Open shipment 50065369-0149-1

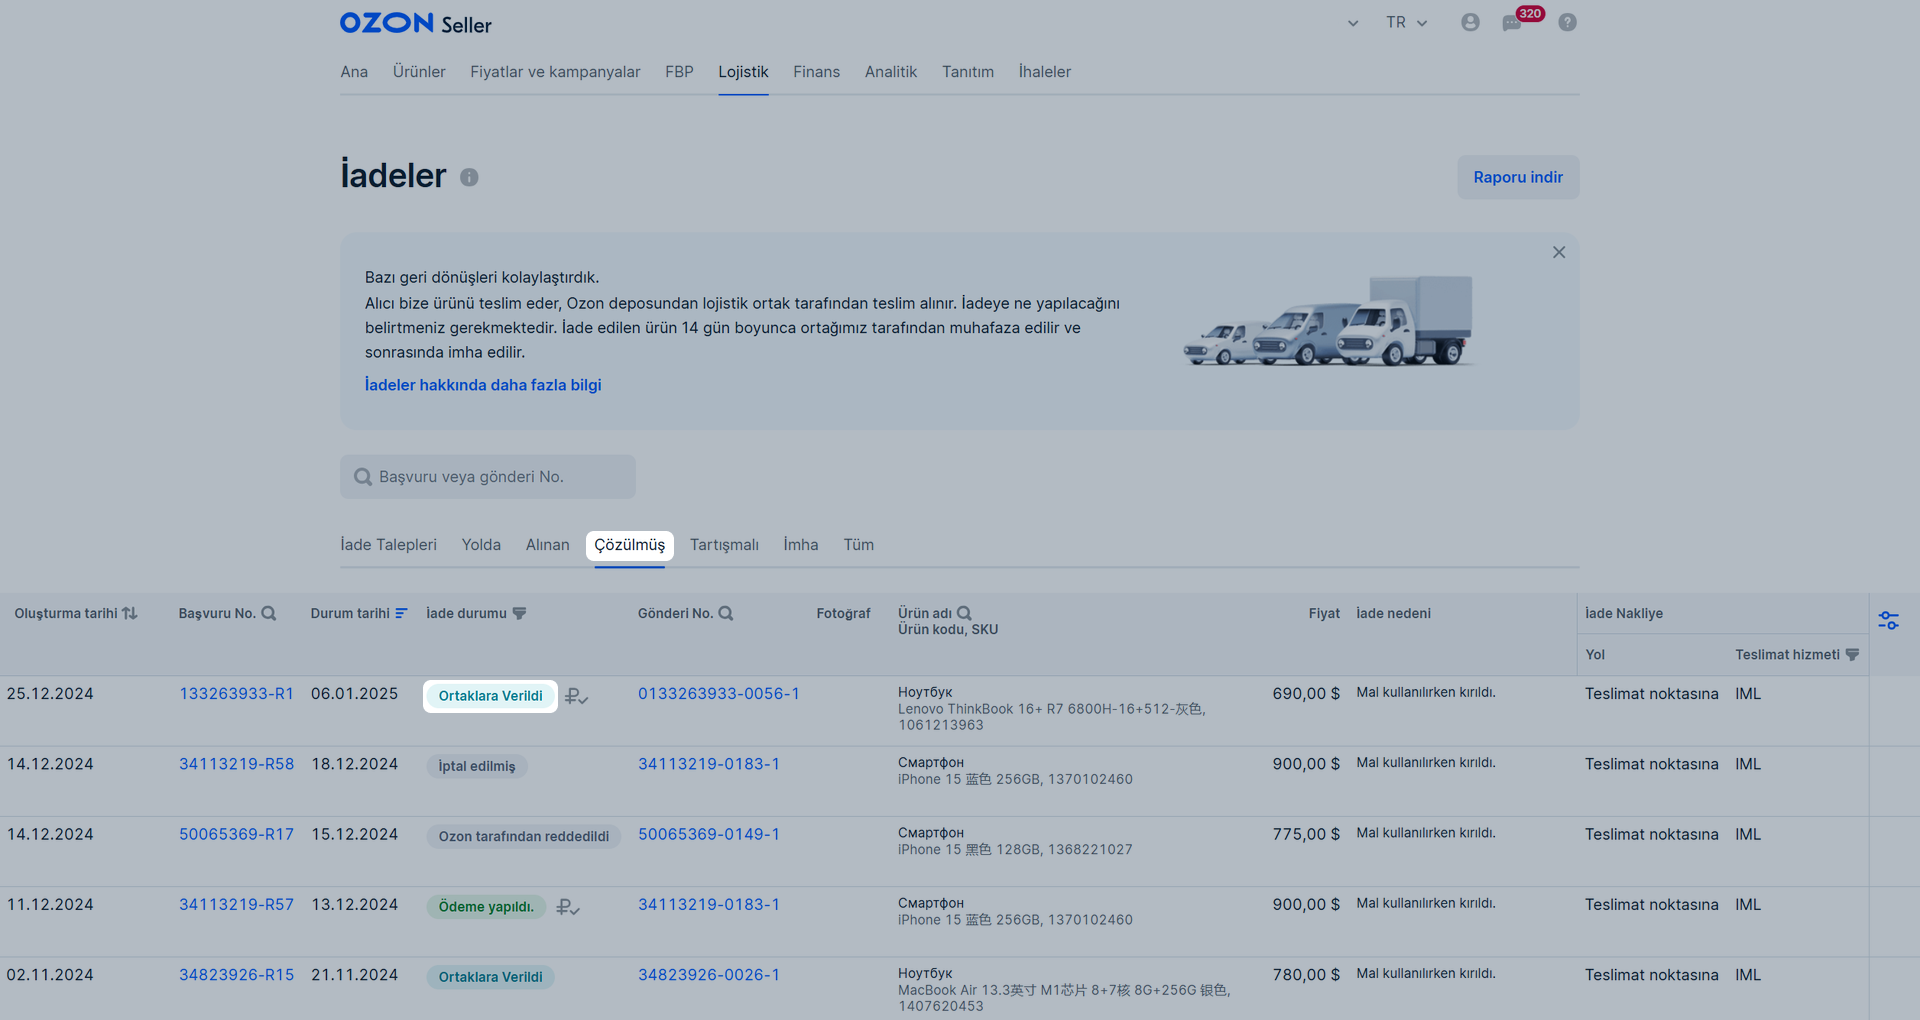[709, 834]
